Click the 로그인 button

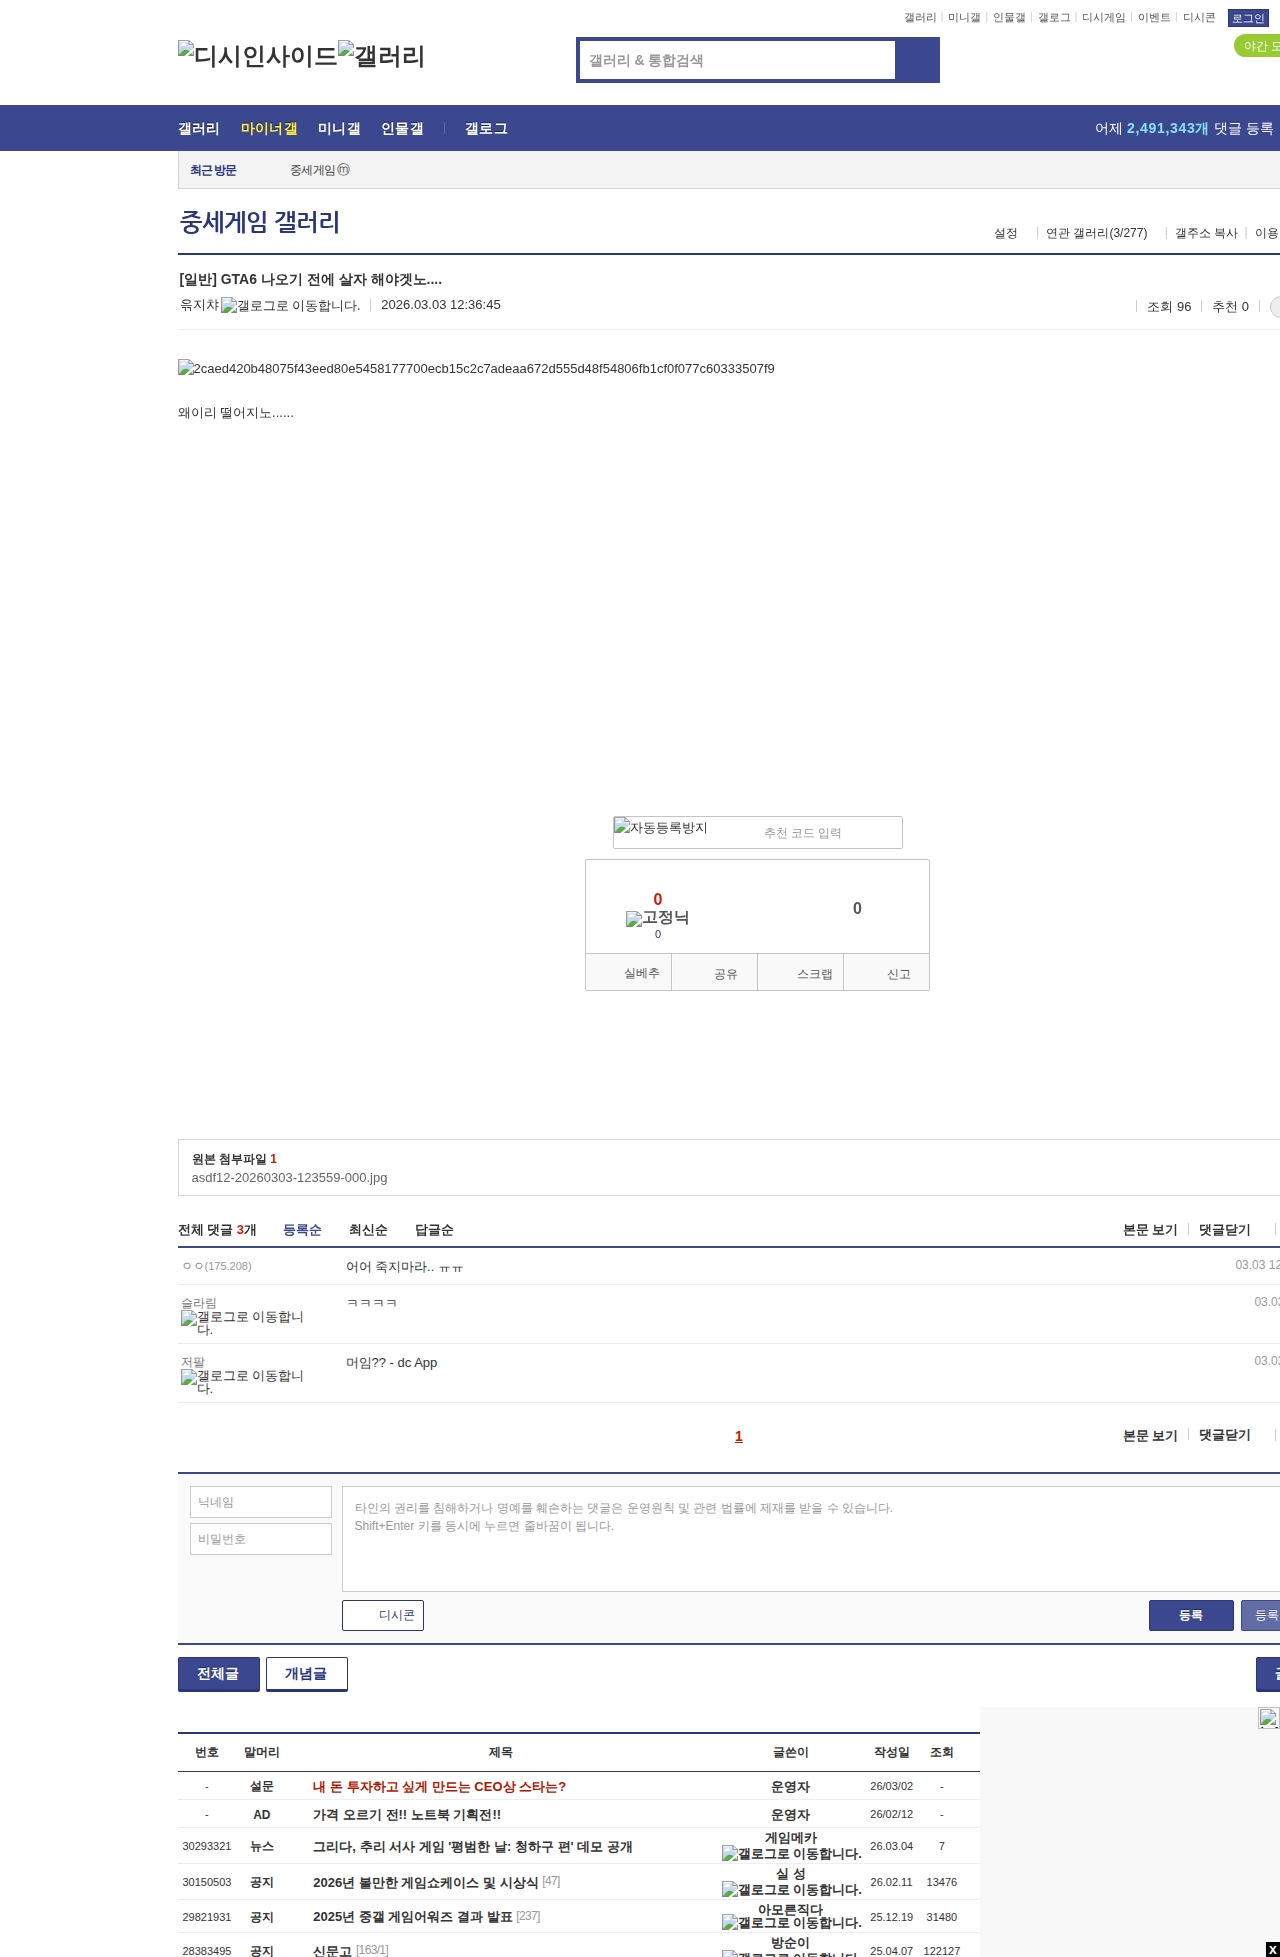pyautogui.click(x=1248, y=18)
